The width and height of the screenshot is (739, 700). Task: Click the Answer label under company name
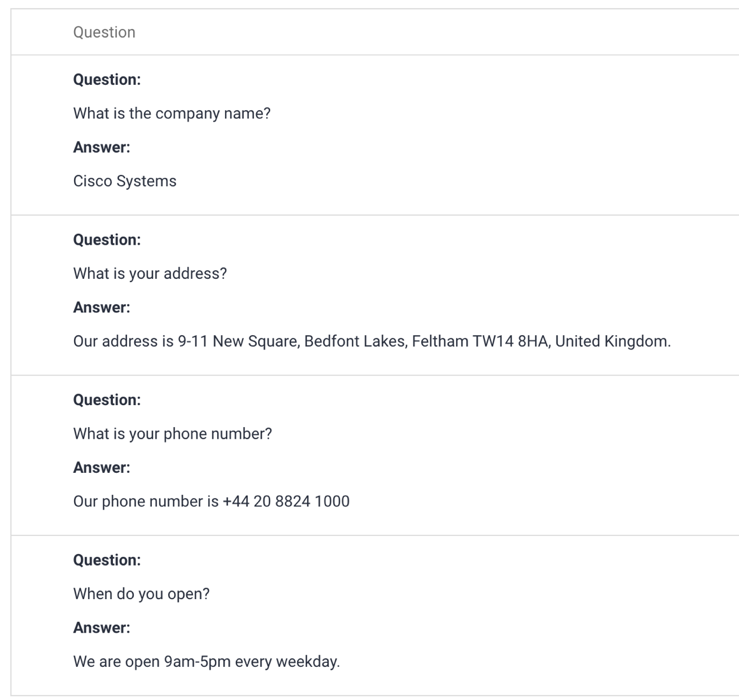(x=102, y=147)
